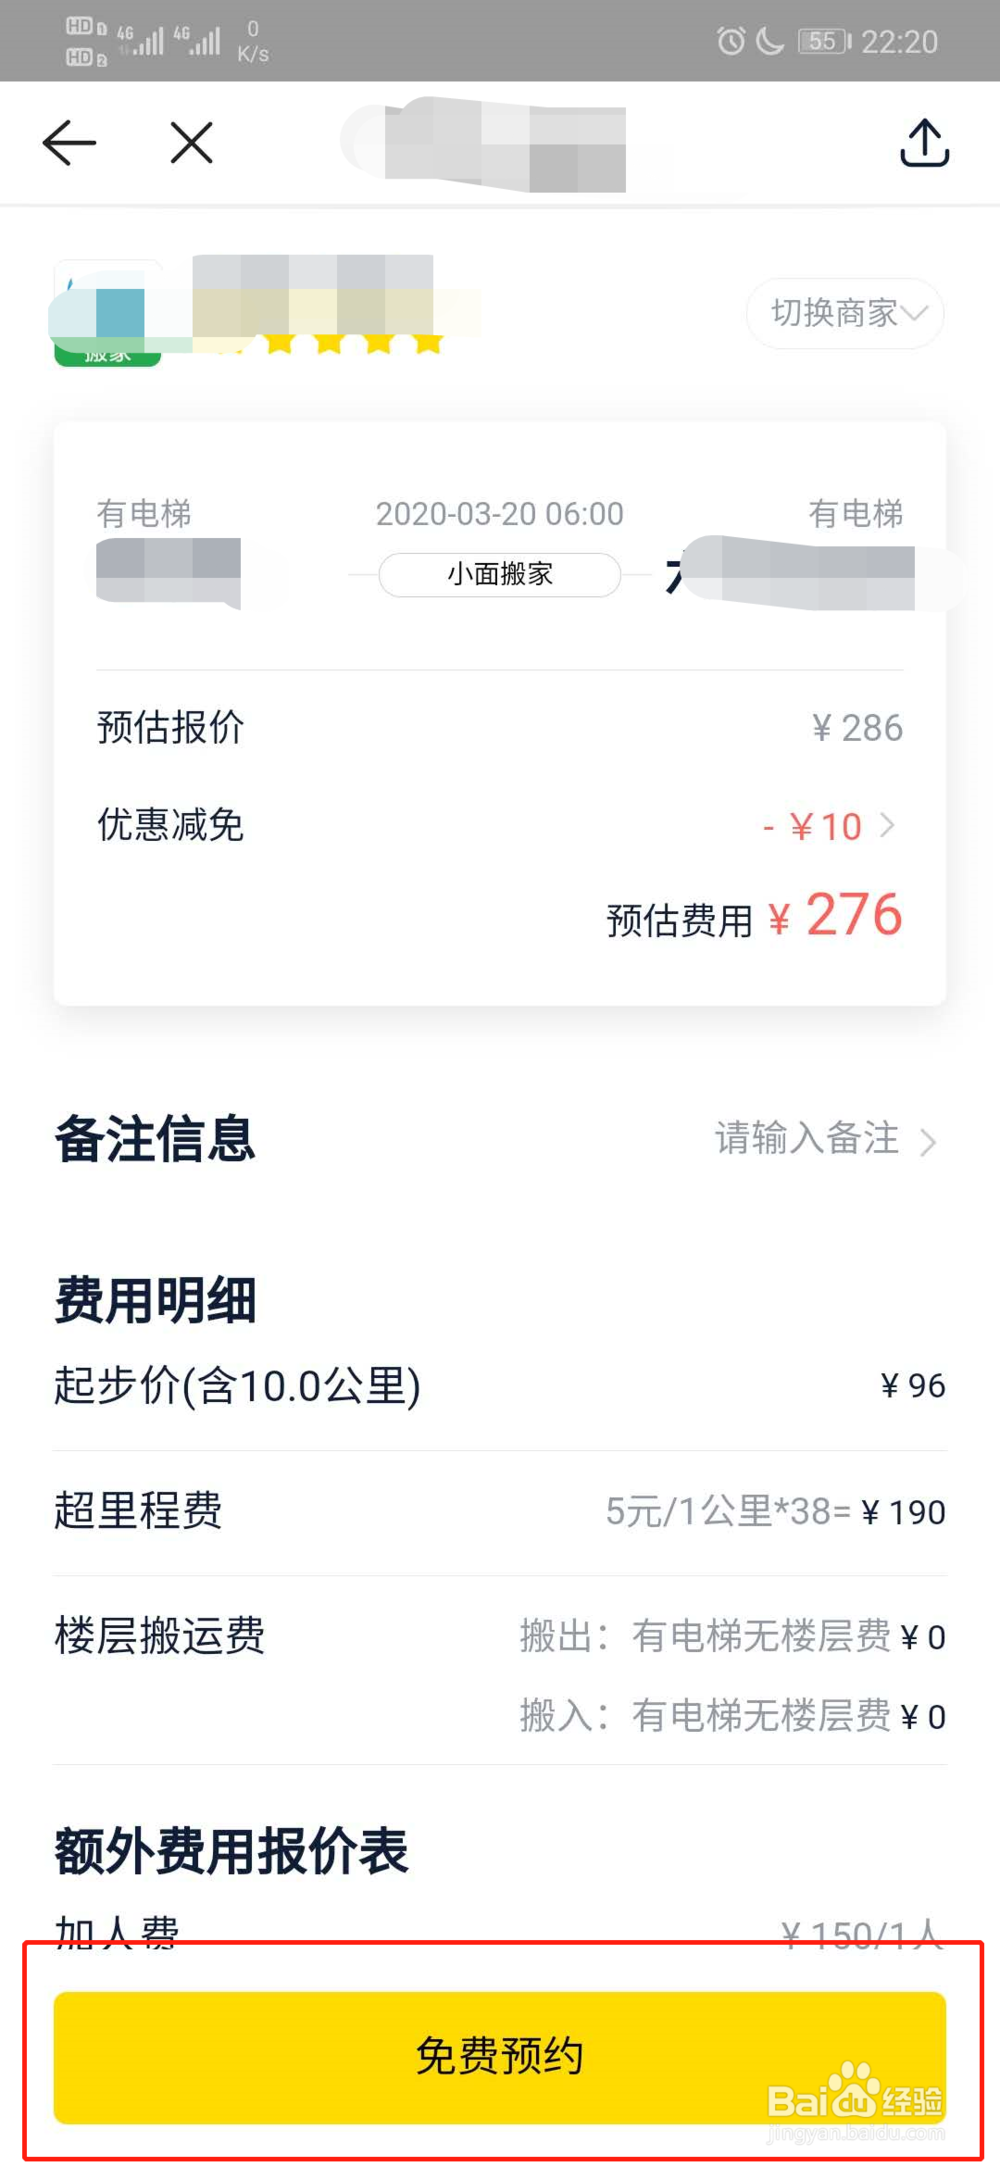The image size is (1000, 2167).
Task: Tap the 4G signal strength icon
Action: (x=142, y=41)
